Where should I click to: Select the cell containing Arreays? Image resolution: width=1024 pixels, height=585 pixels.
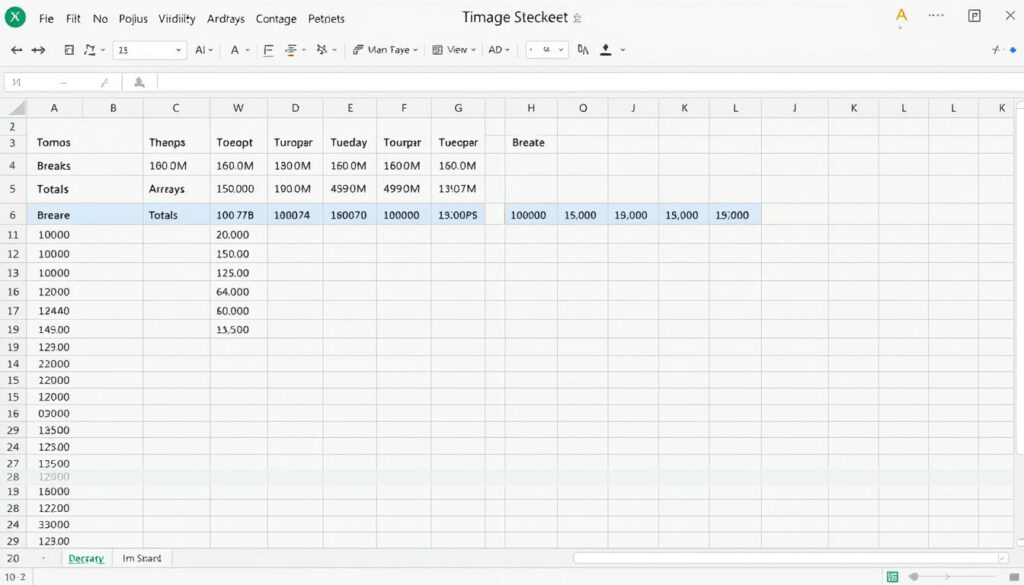coord(176,189)
